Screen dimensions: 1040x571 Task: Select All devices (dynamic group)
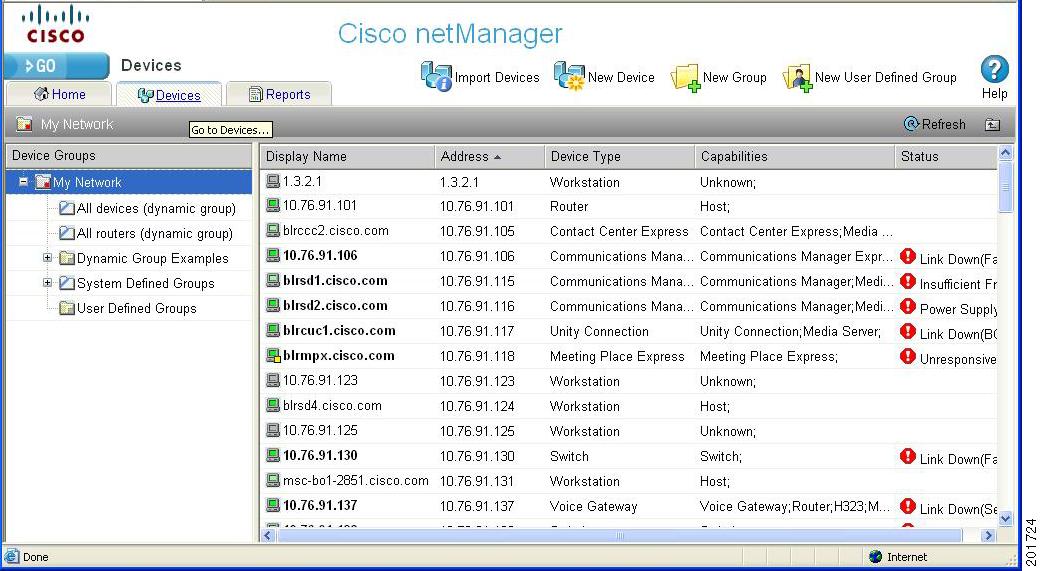pos(156,208)
